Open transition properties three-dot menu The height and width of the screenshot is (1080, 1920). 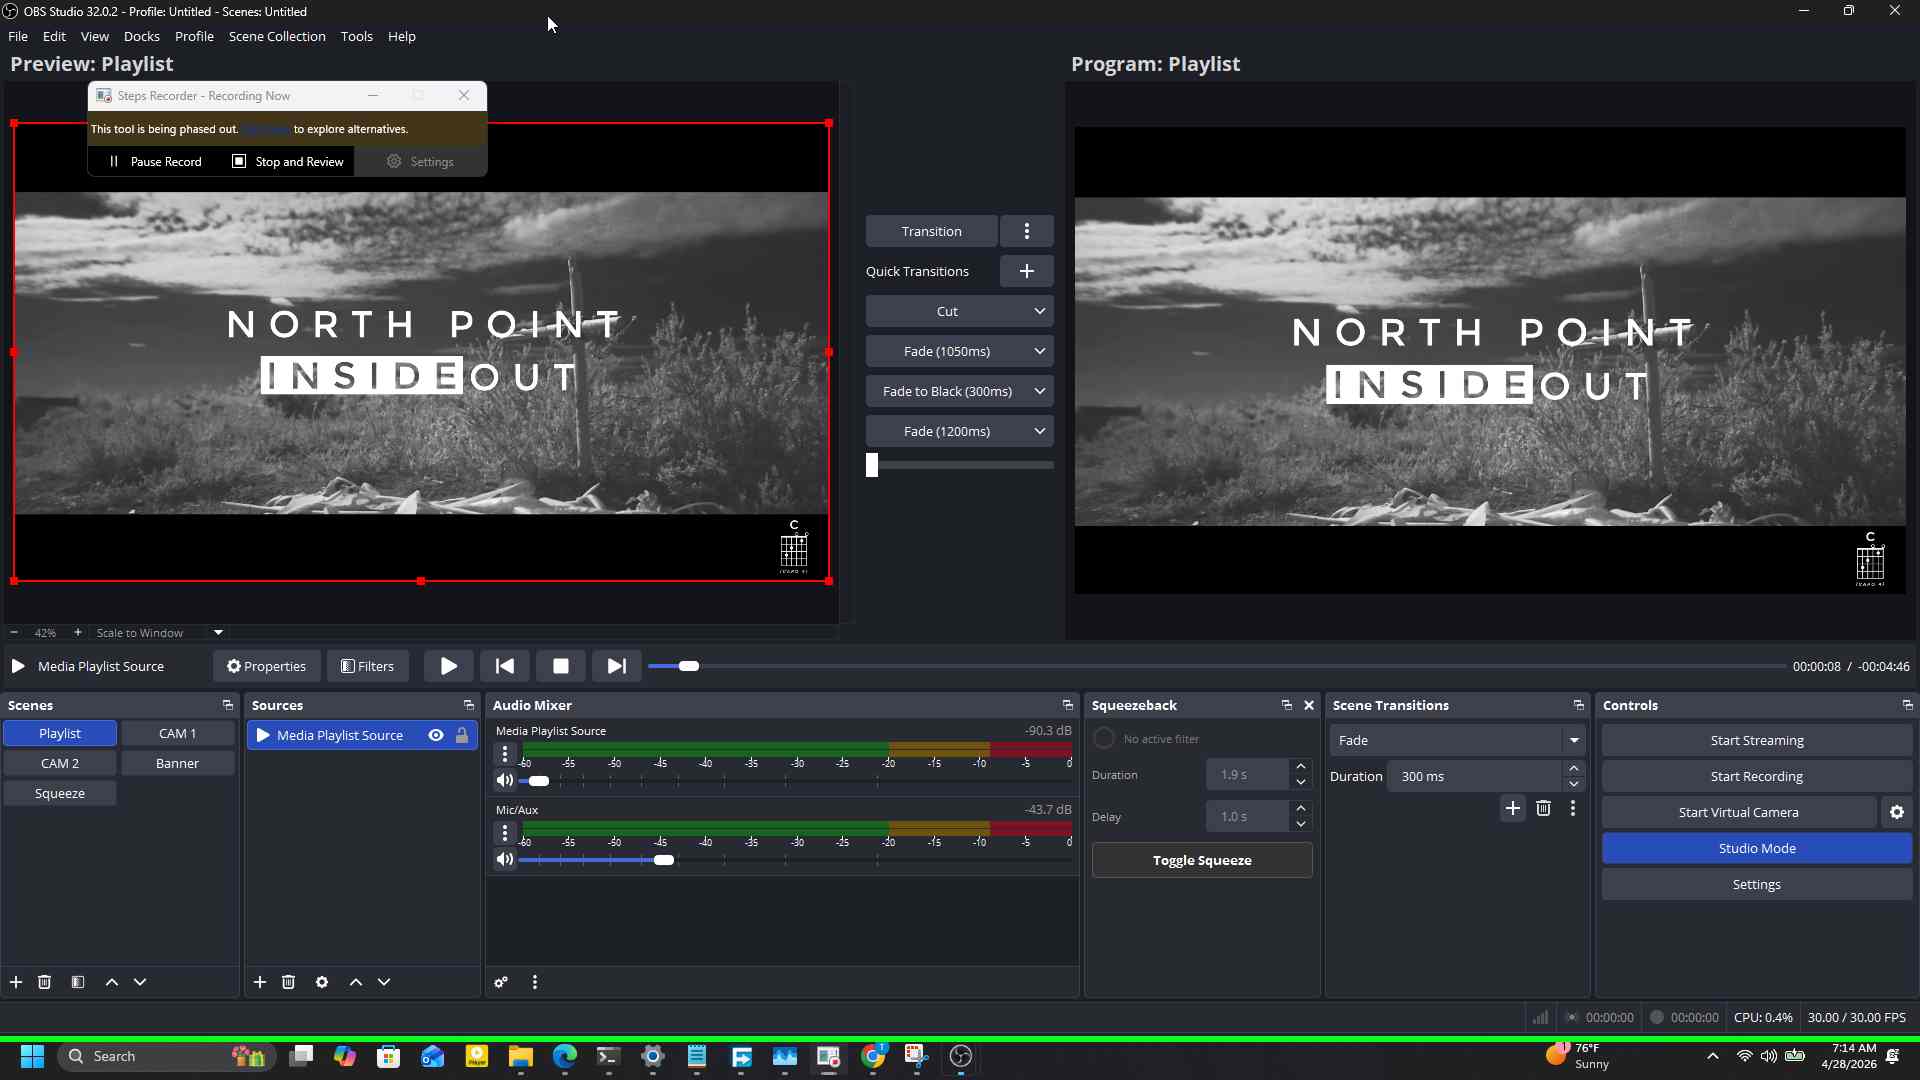[1573, 808]
